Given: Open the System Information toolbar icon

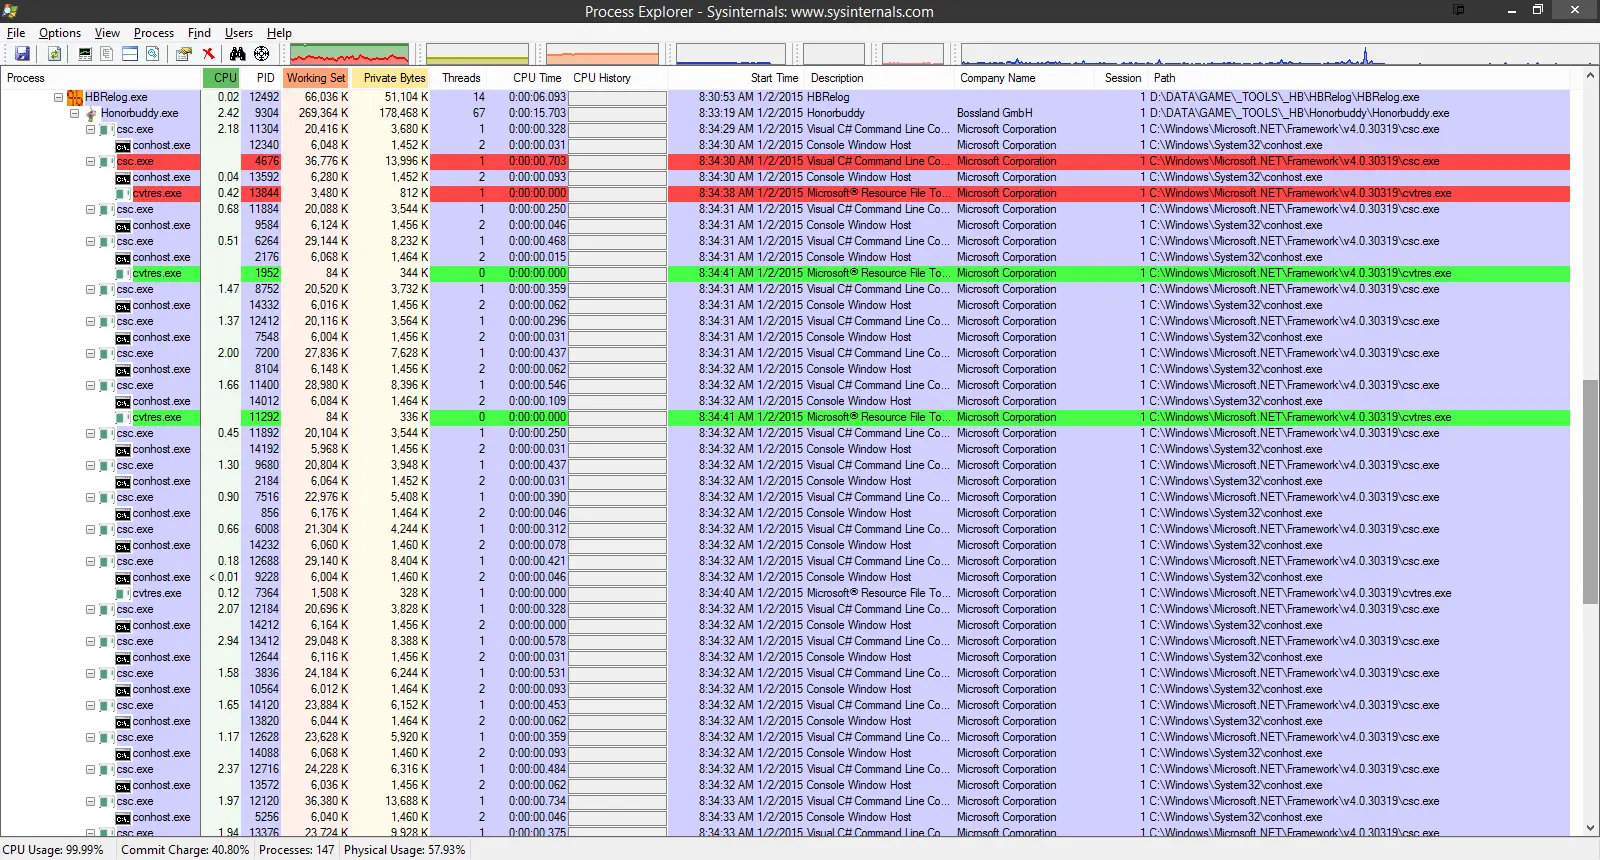Looking at the screenshot, I should 85,54.
